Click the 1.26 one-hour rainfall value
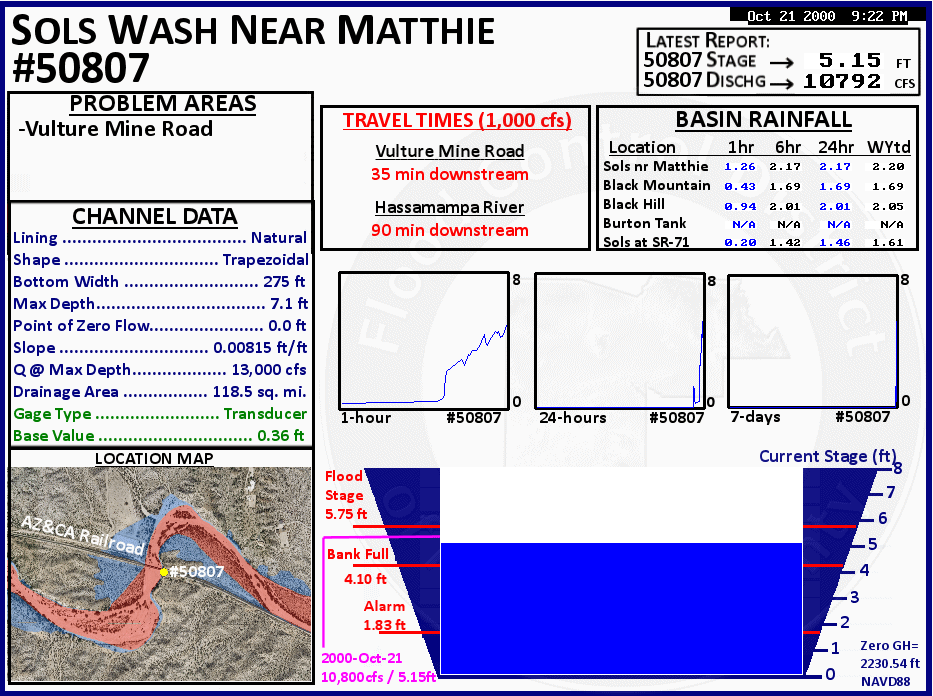 [x=740, y=167]
